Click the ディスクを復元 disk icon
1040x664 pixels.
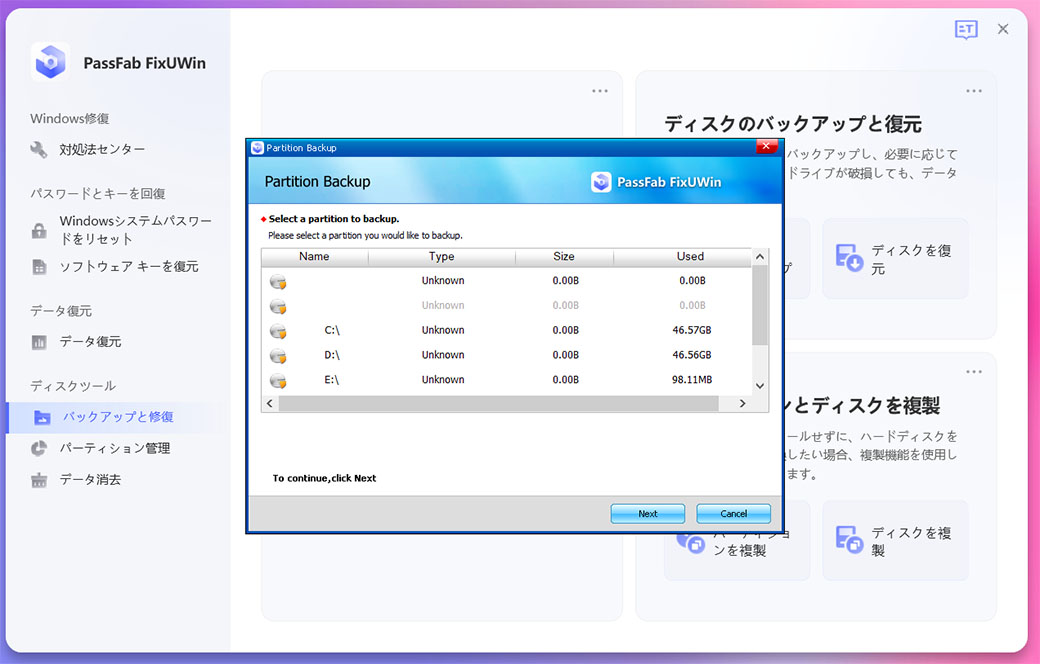click(x=849, y=258)
